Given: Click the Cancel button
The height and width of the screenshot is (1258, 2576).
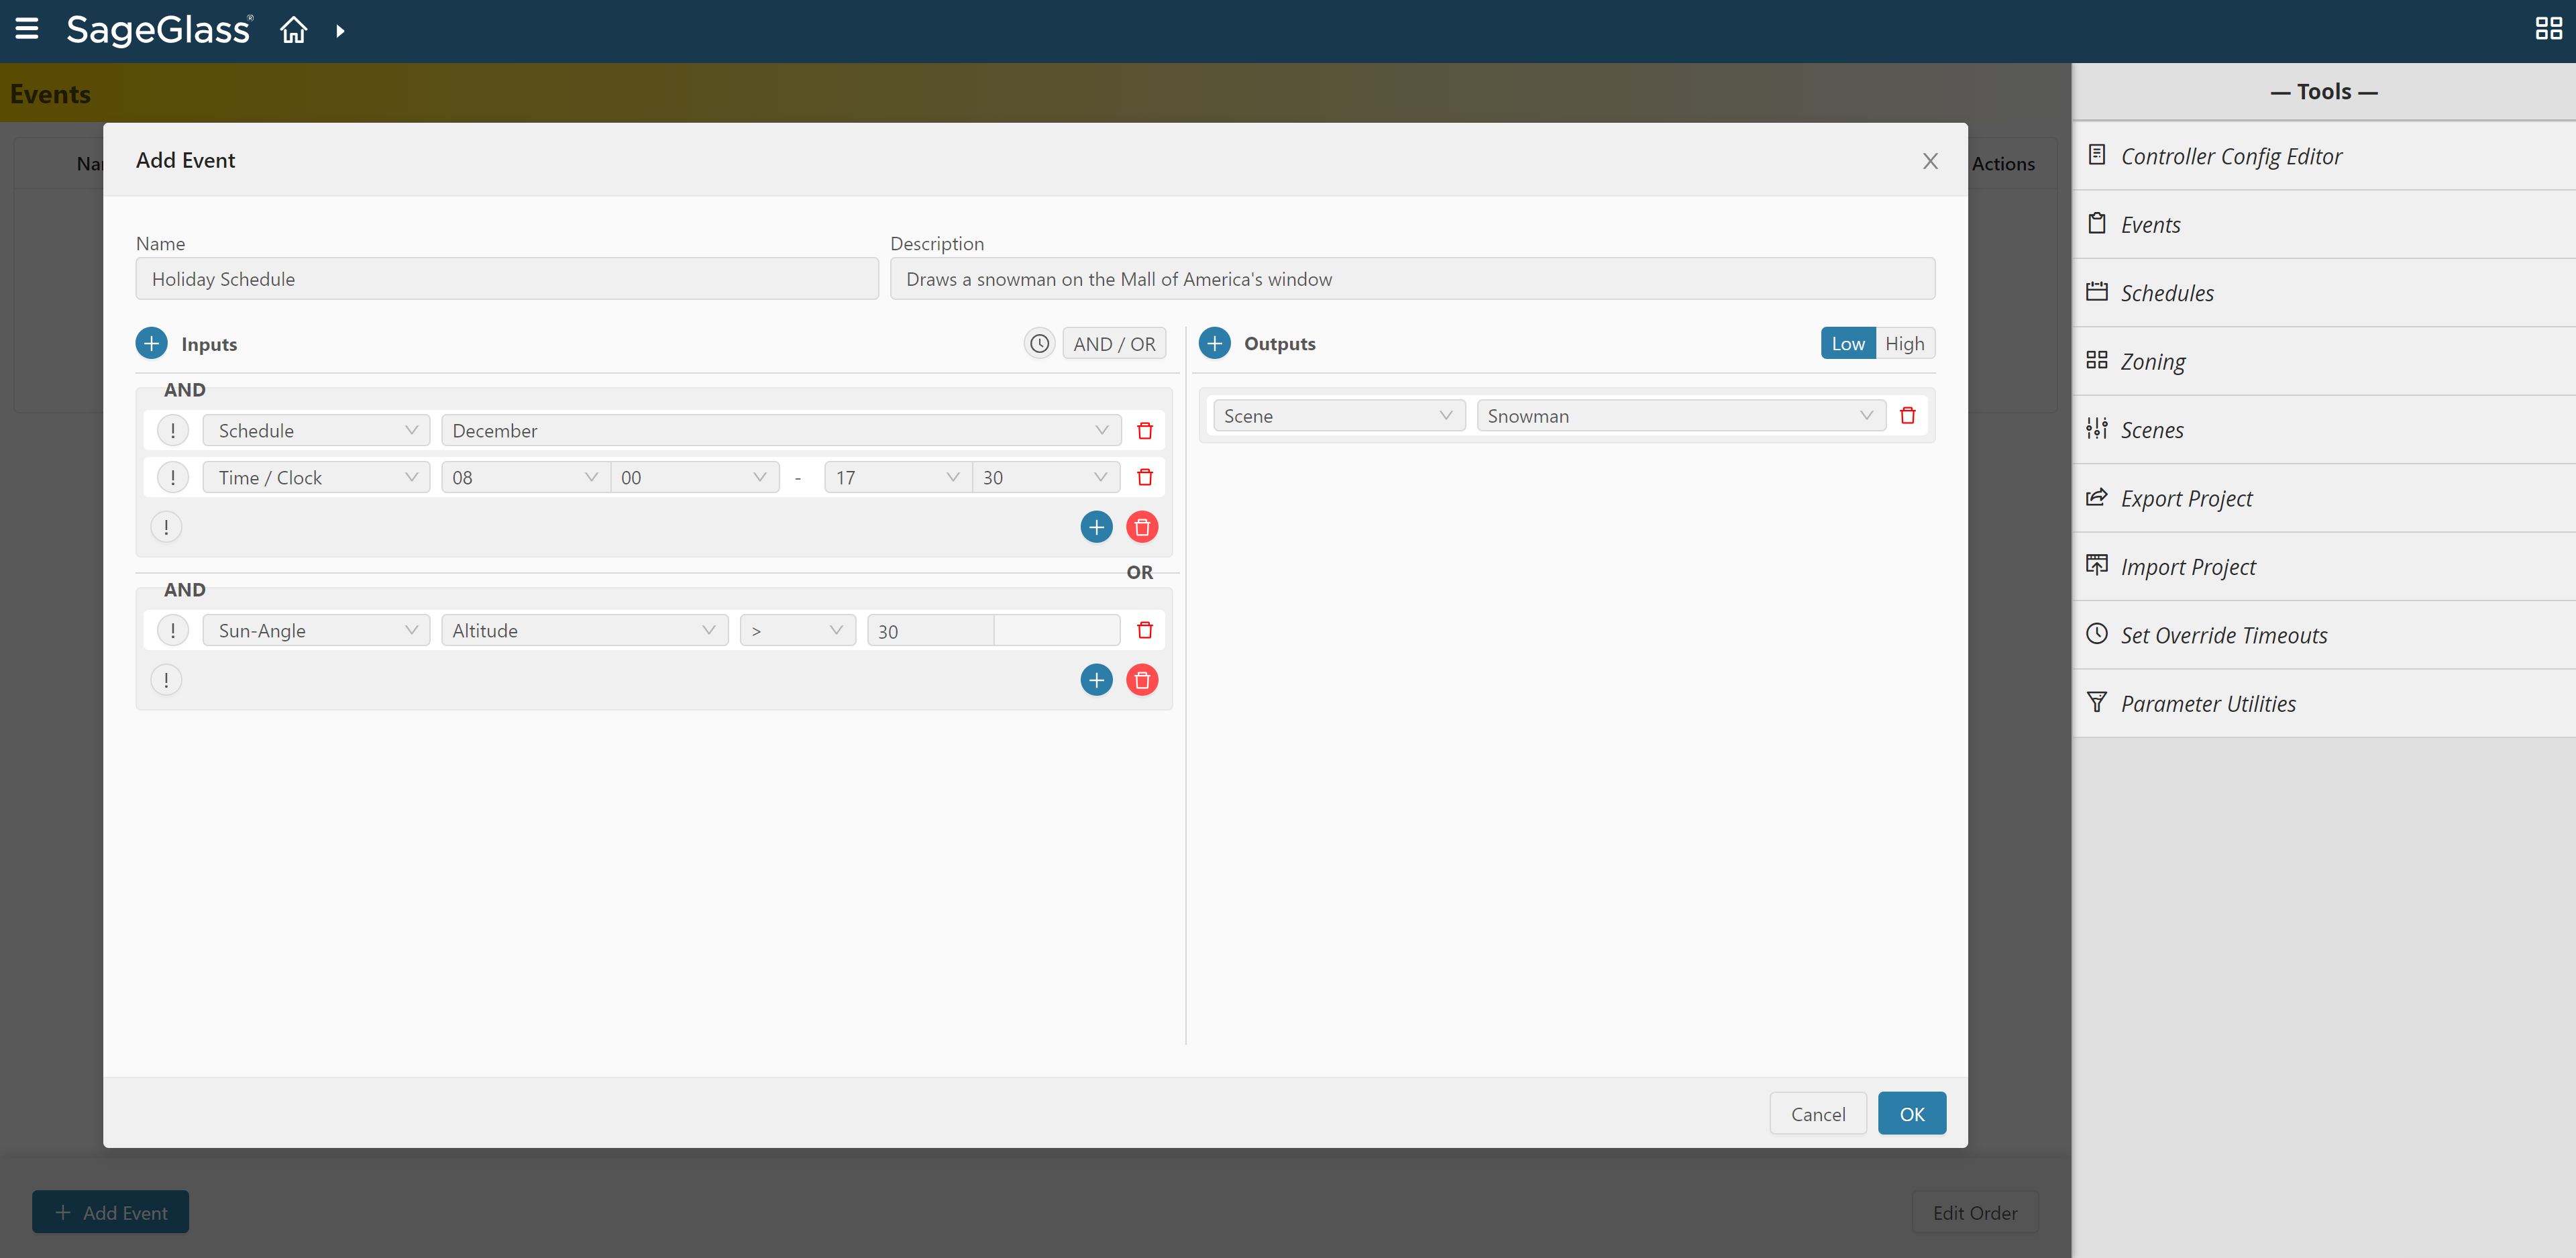Looking at the screenshot, I should 1817,1113.
